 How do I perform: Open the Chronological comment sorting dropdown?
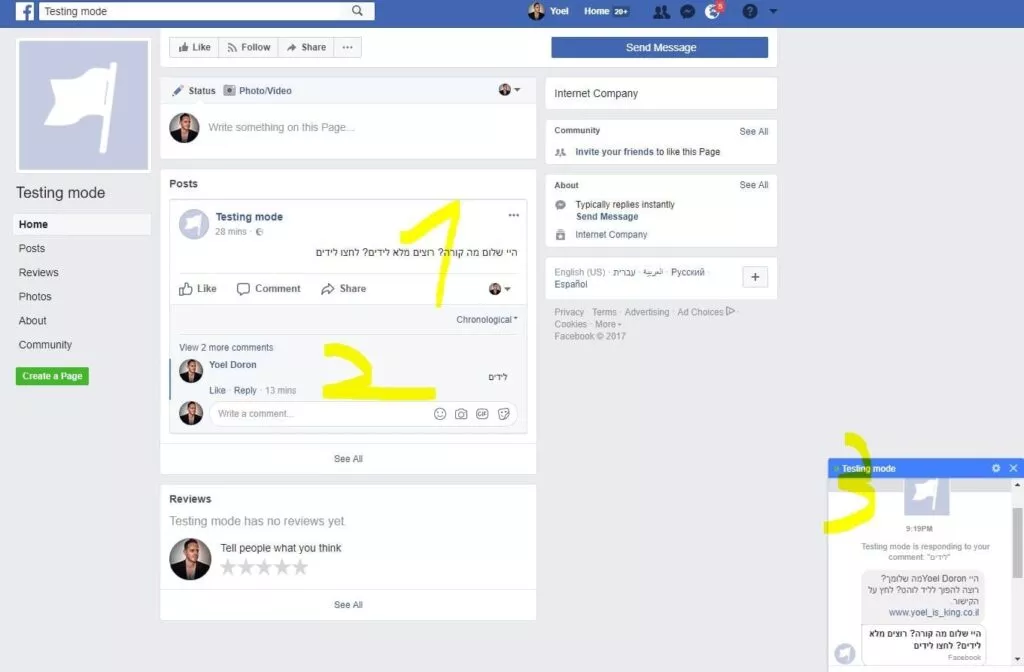point(487,319)
